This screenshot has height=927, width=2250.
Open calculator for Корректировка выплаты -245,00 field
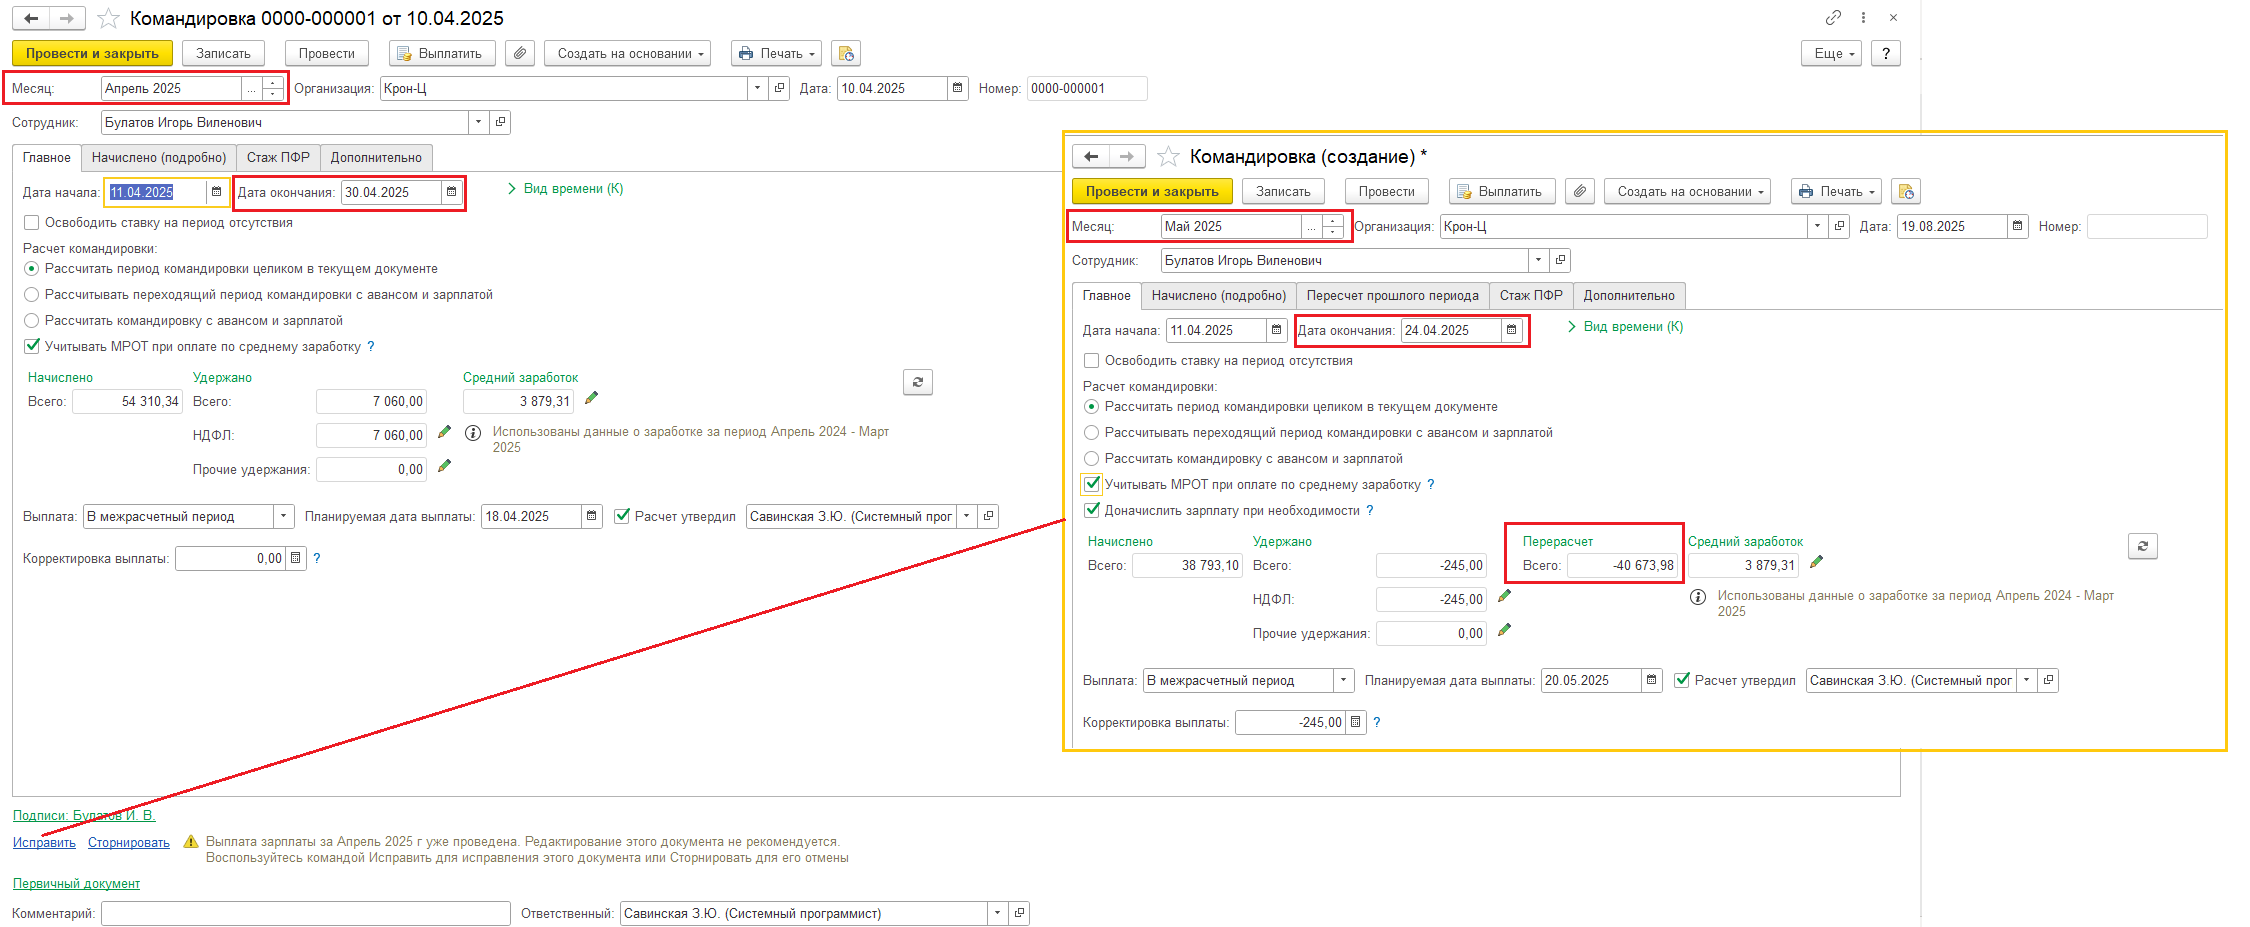click(1356, 722)
